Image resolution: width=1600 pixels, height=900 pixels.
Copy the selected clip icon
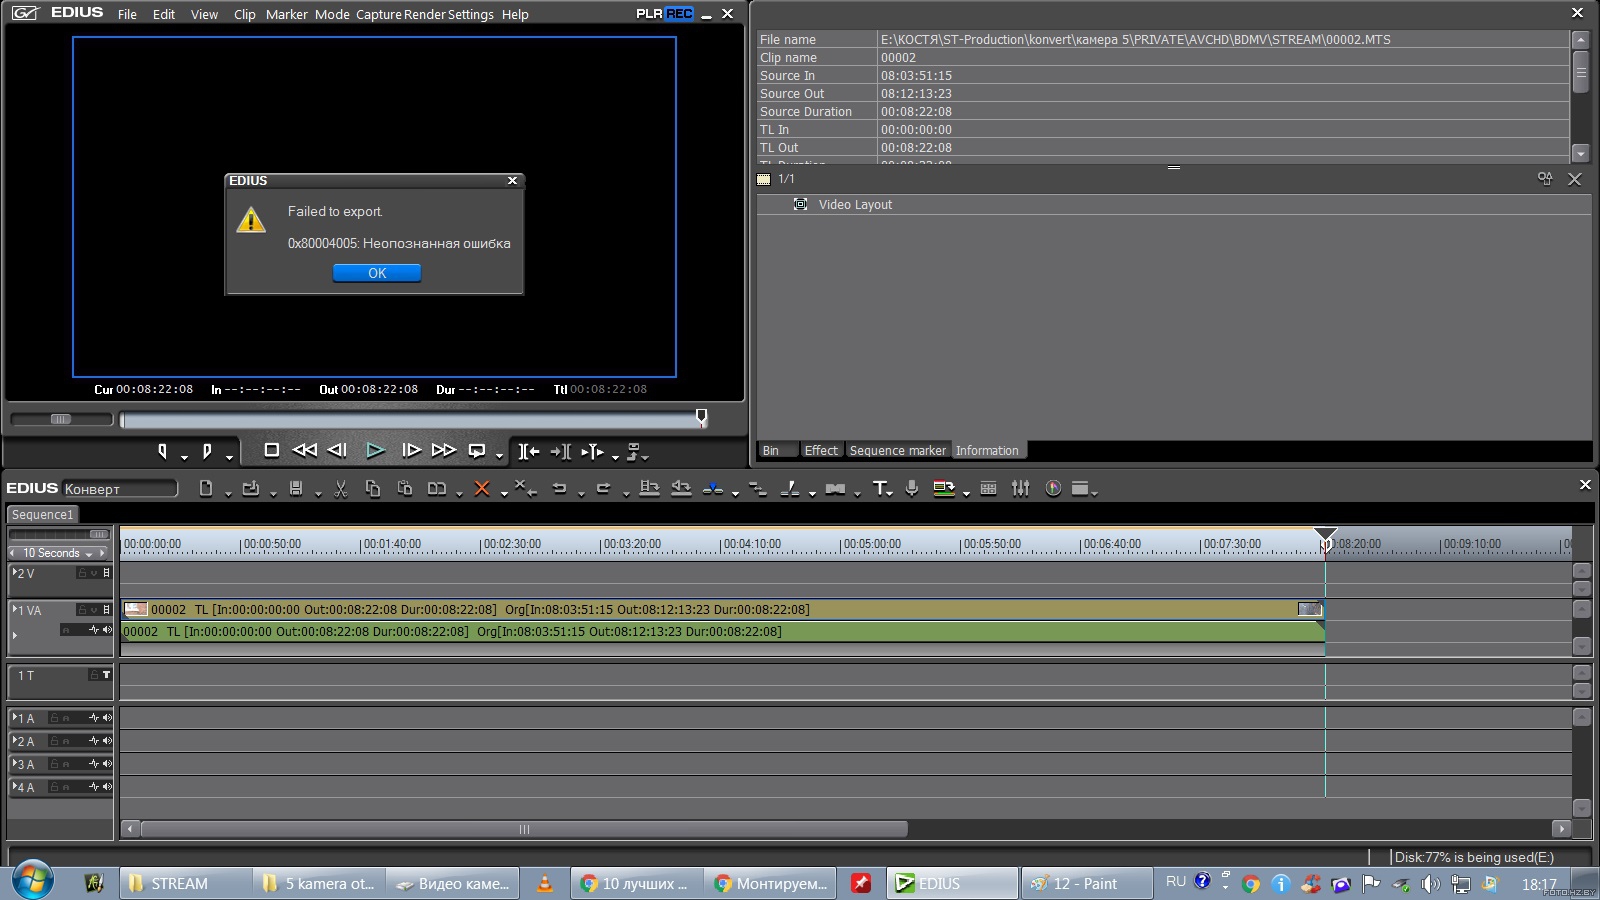(373, 488)
